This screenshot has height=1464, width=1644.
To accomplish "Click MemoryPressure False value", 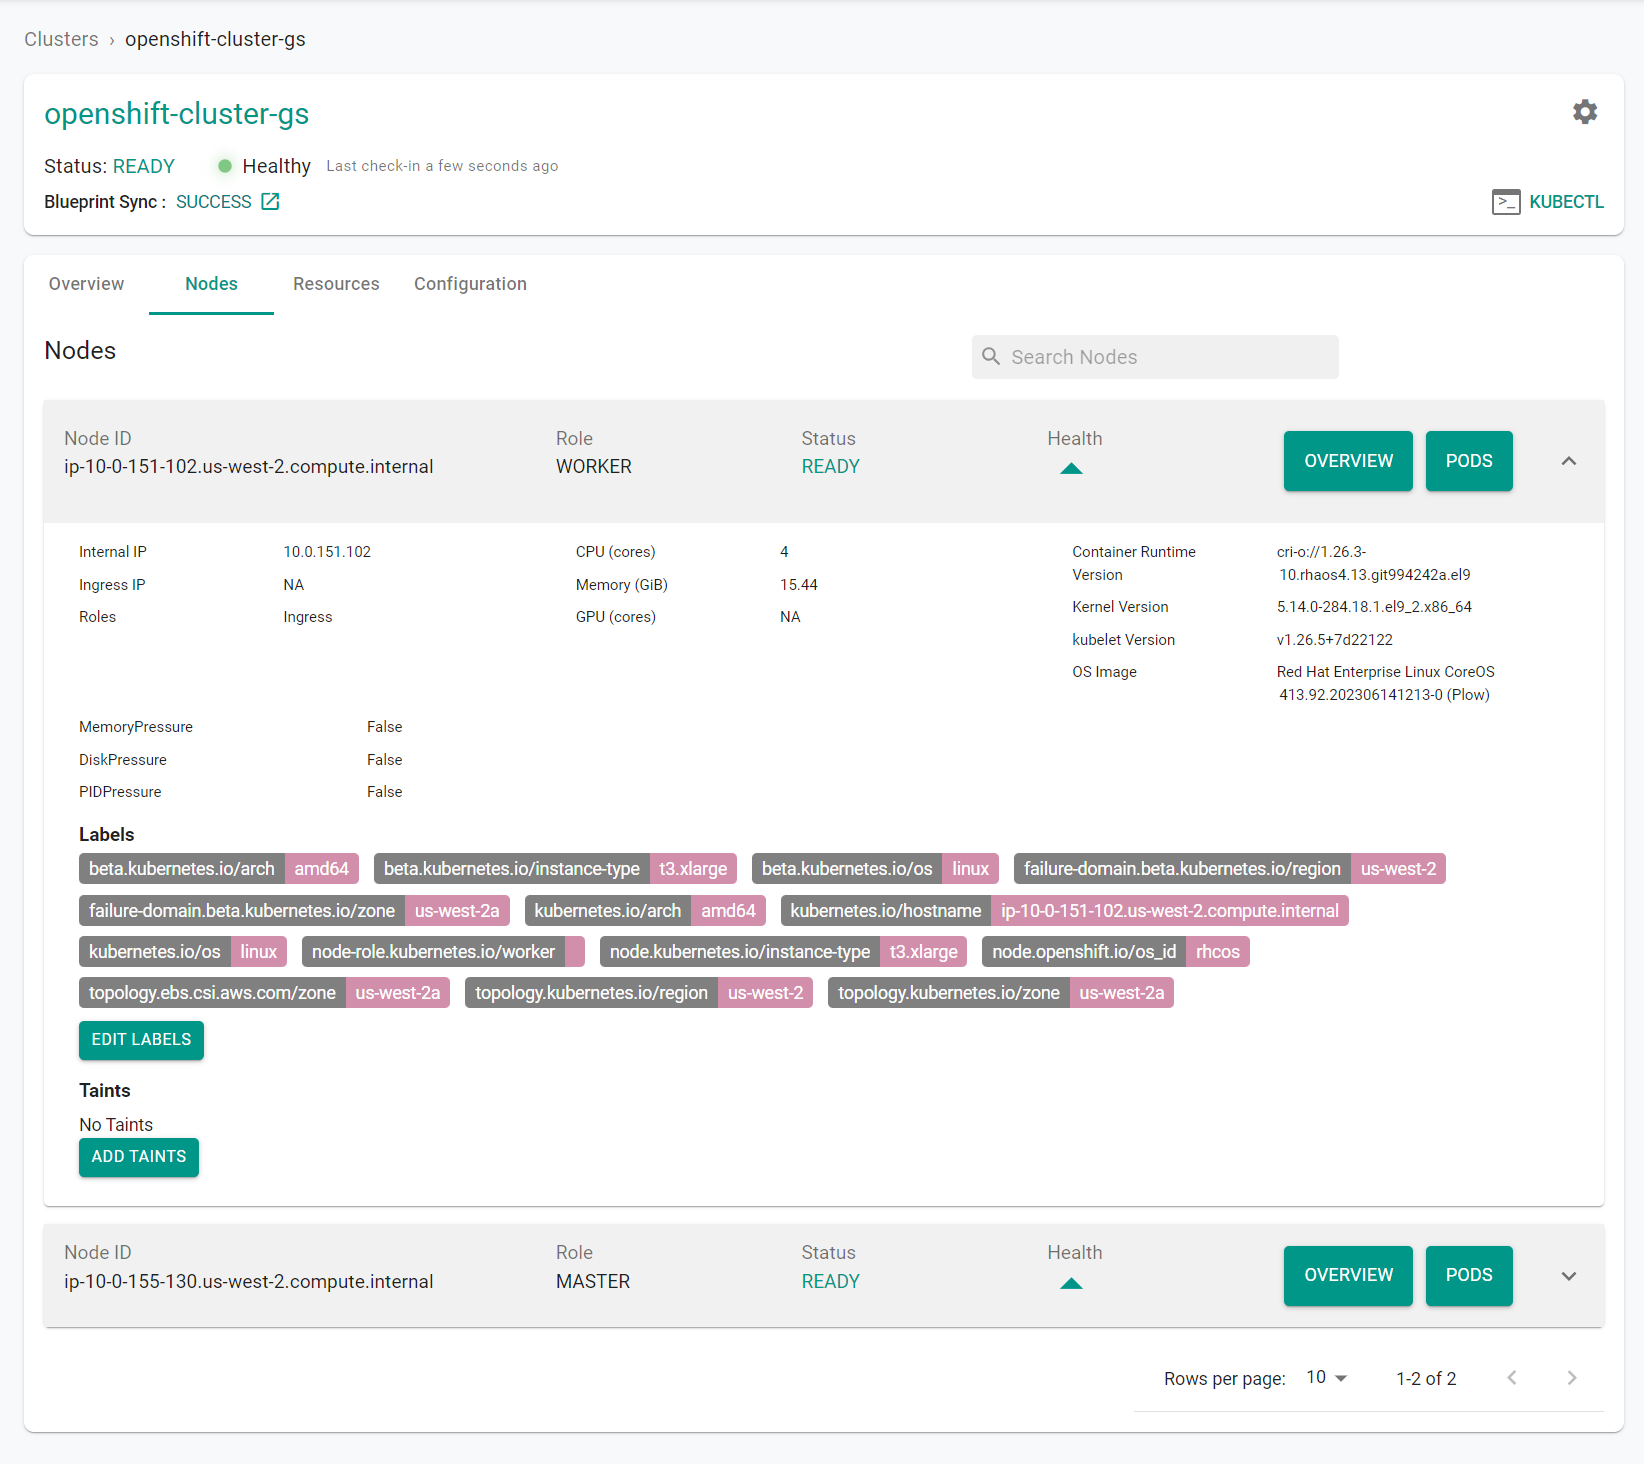I will coord(384,727).
